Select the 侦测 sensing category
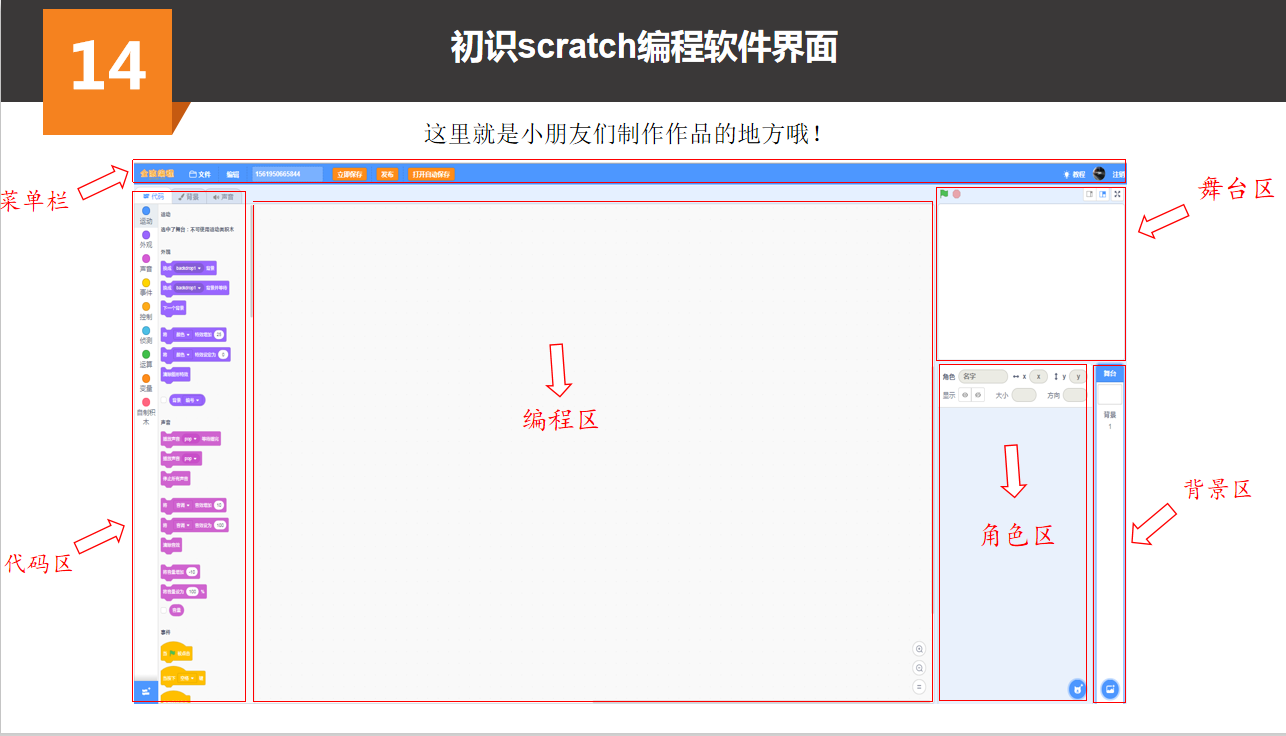1286x736 pixels. click(x=146, y=335)
